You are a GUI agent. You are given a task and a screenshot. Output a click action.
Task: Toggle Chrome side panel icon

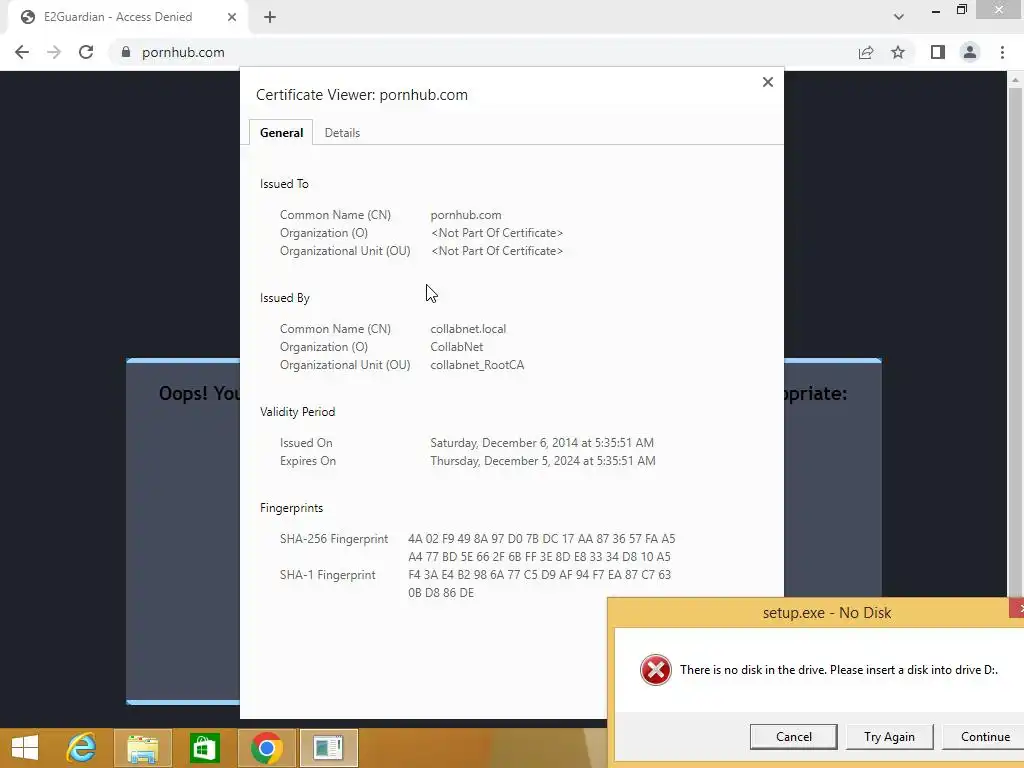point(938,52)
